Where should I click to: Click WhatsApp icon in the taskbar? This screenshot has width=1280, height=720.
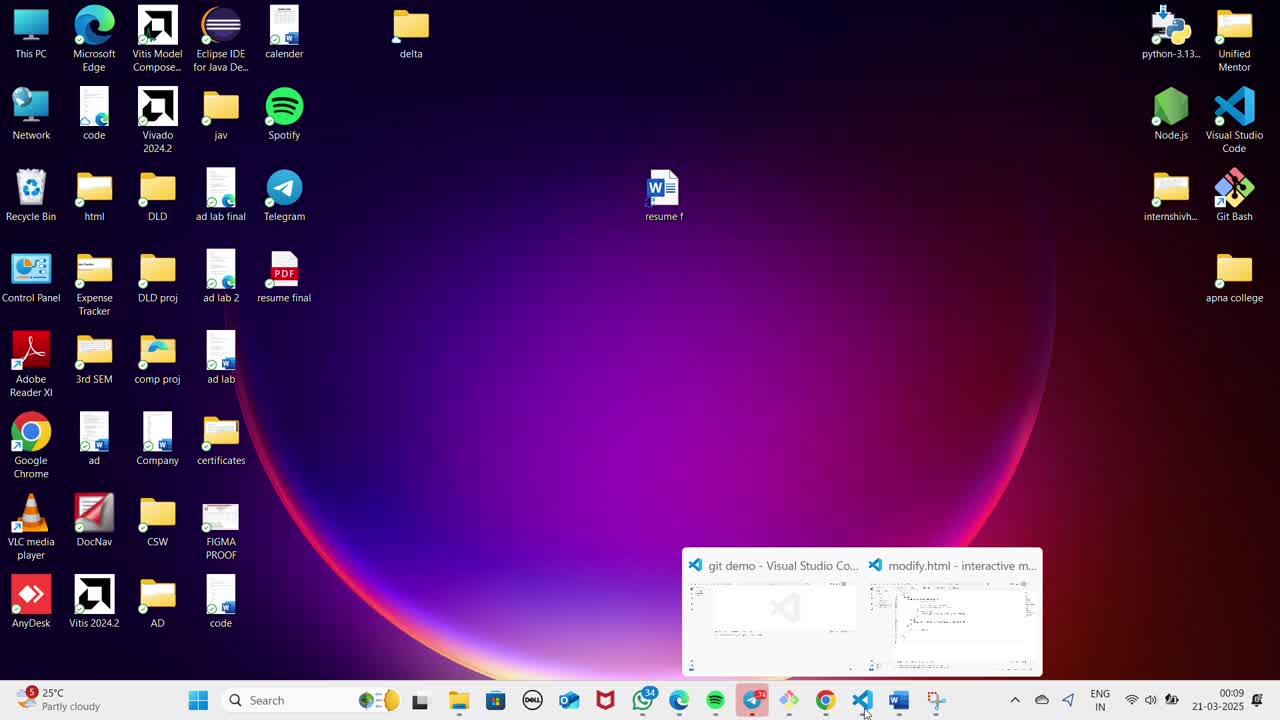click(x=643, y=700)
